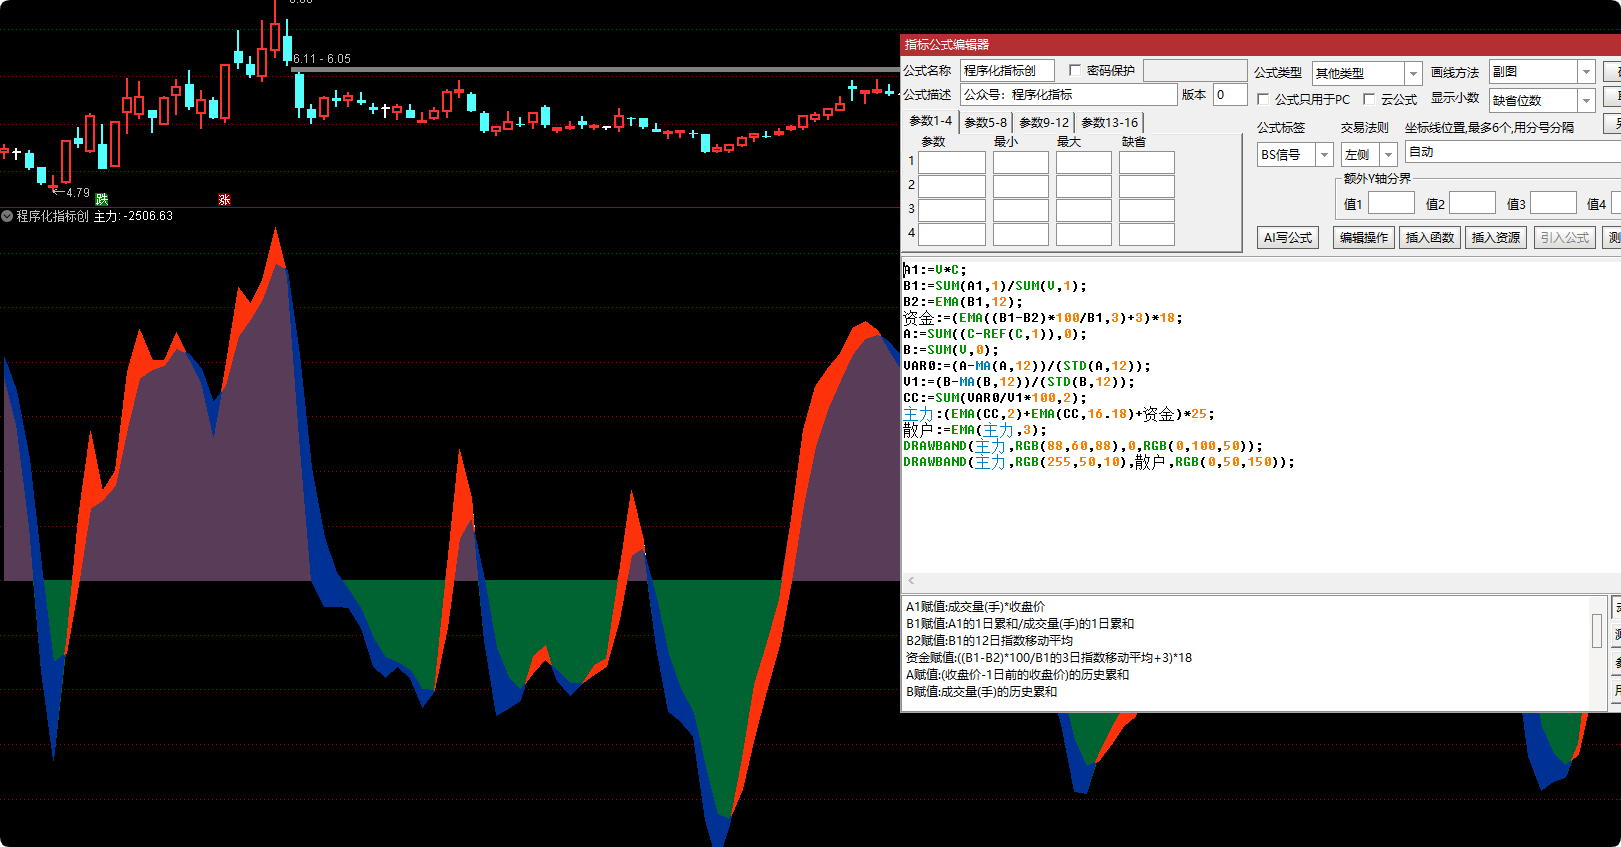Click the red 涨 marker icon on chart
The width and height of the screenshot is (1621, 847).
pos(224,200)
